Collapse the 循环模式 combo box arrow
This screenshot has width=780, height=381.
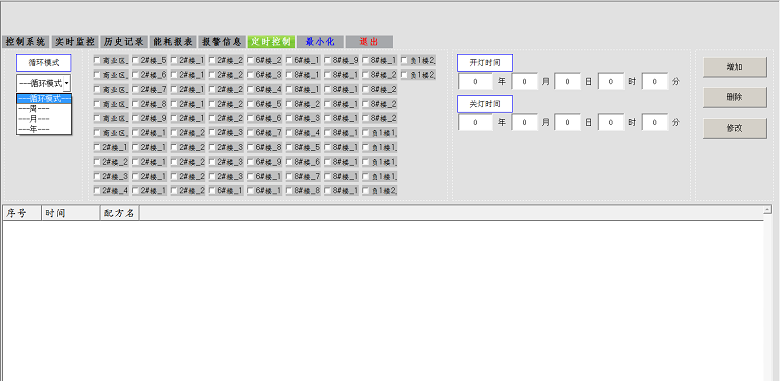pos(67,83)
